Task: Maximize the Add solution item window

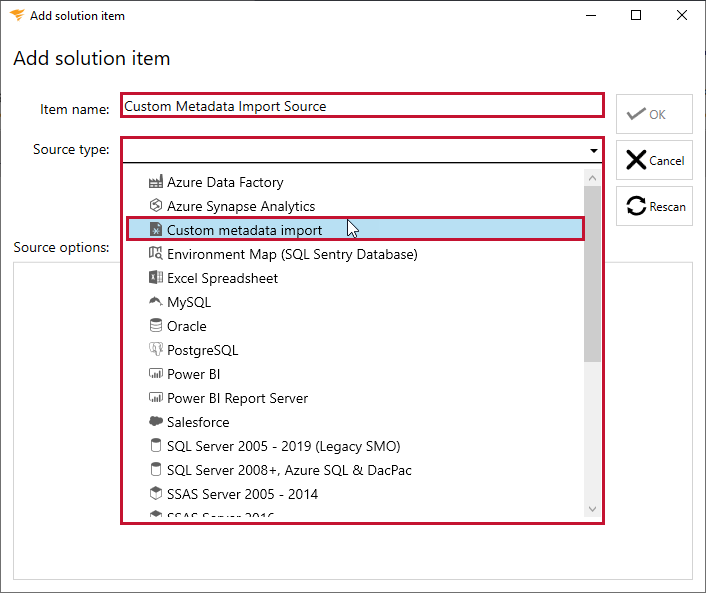Action: click(636, 15)
